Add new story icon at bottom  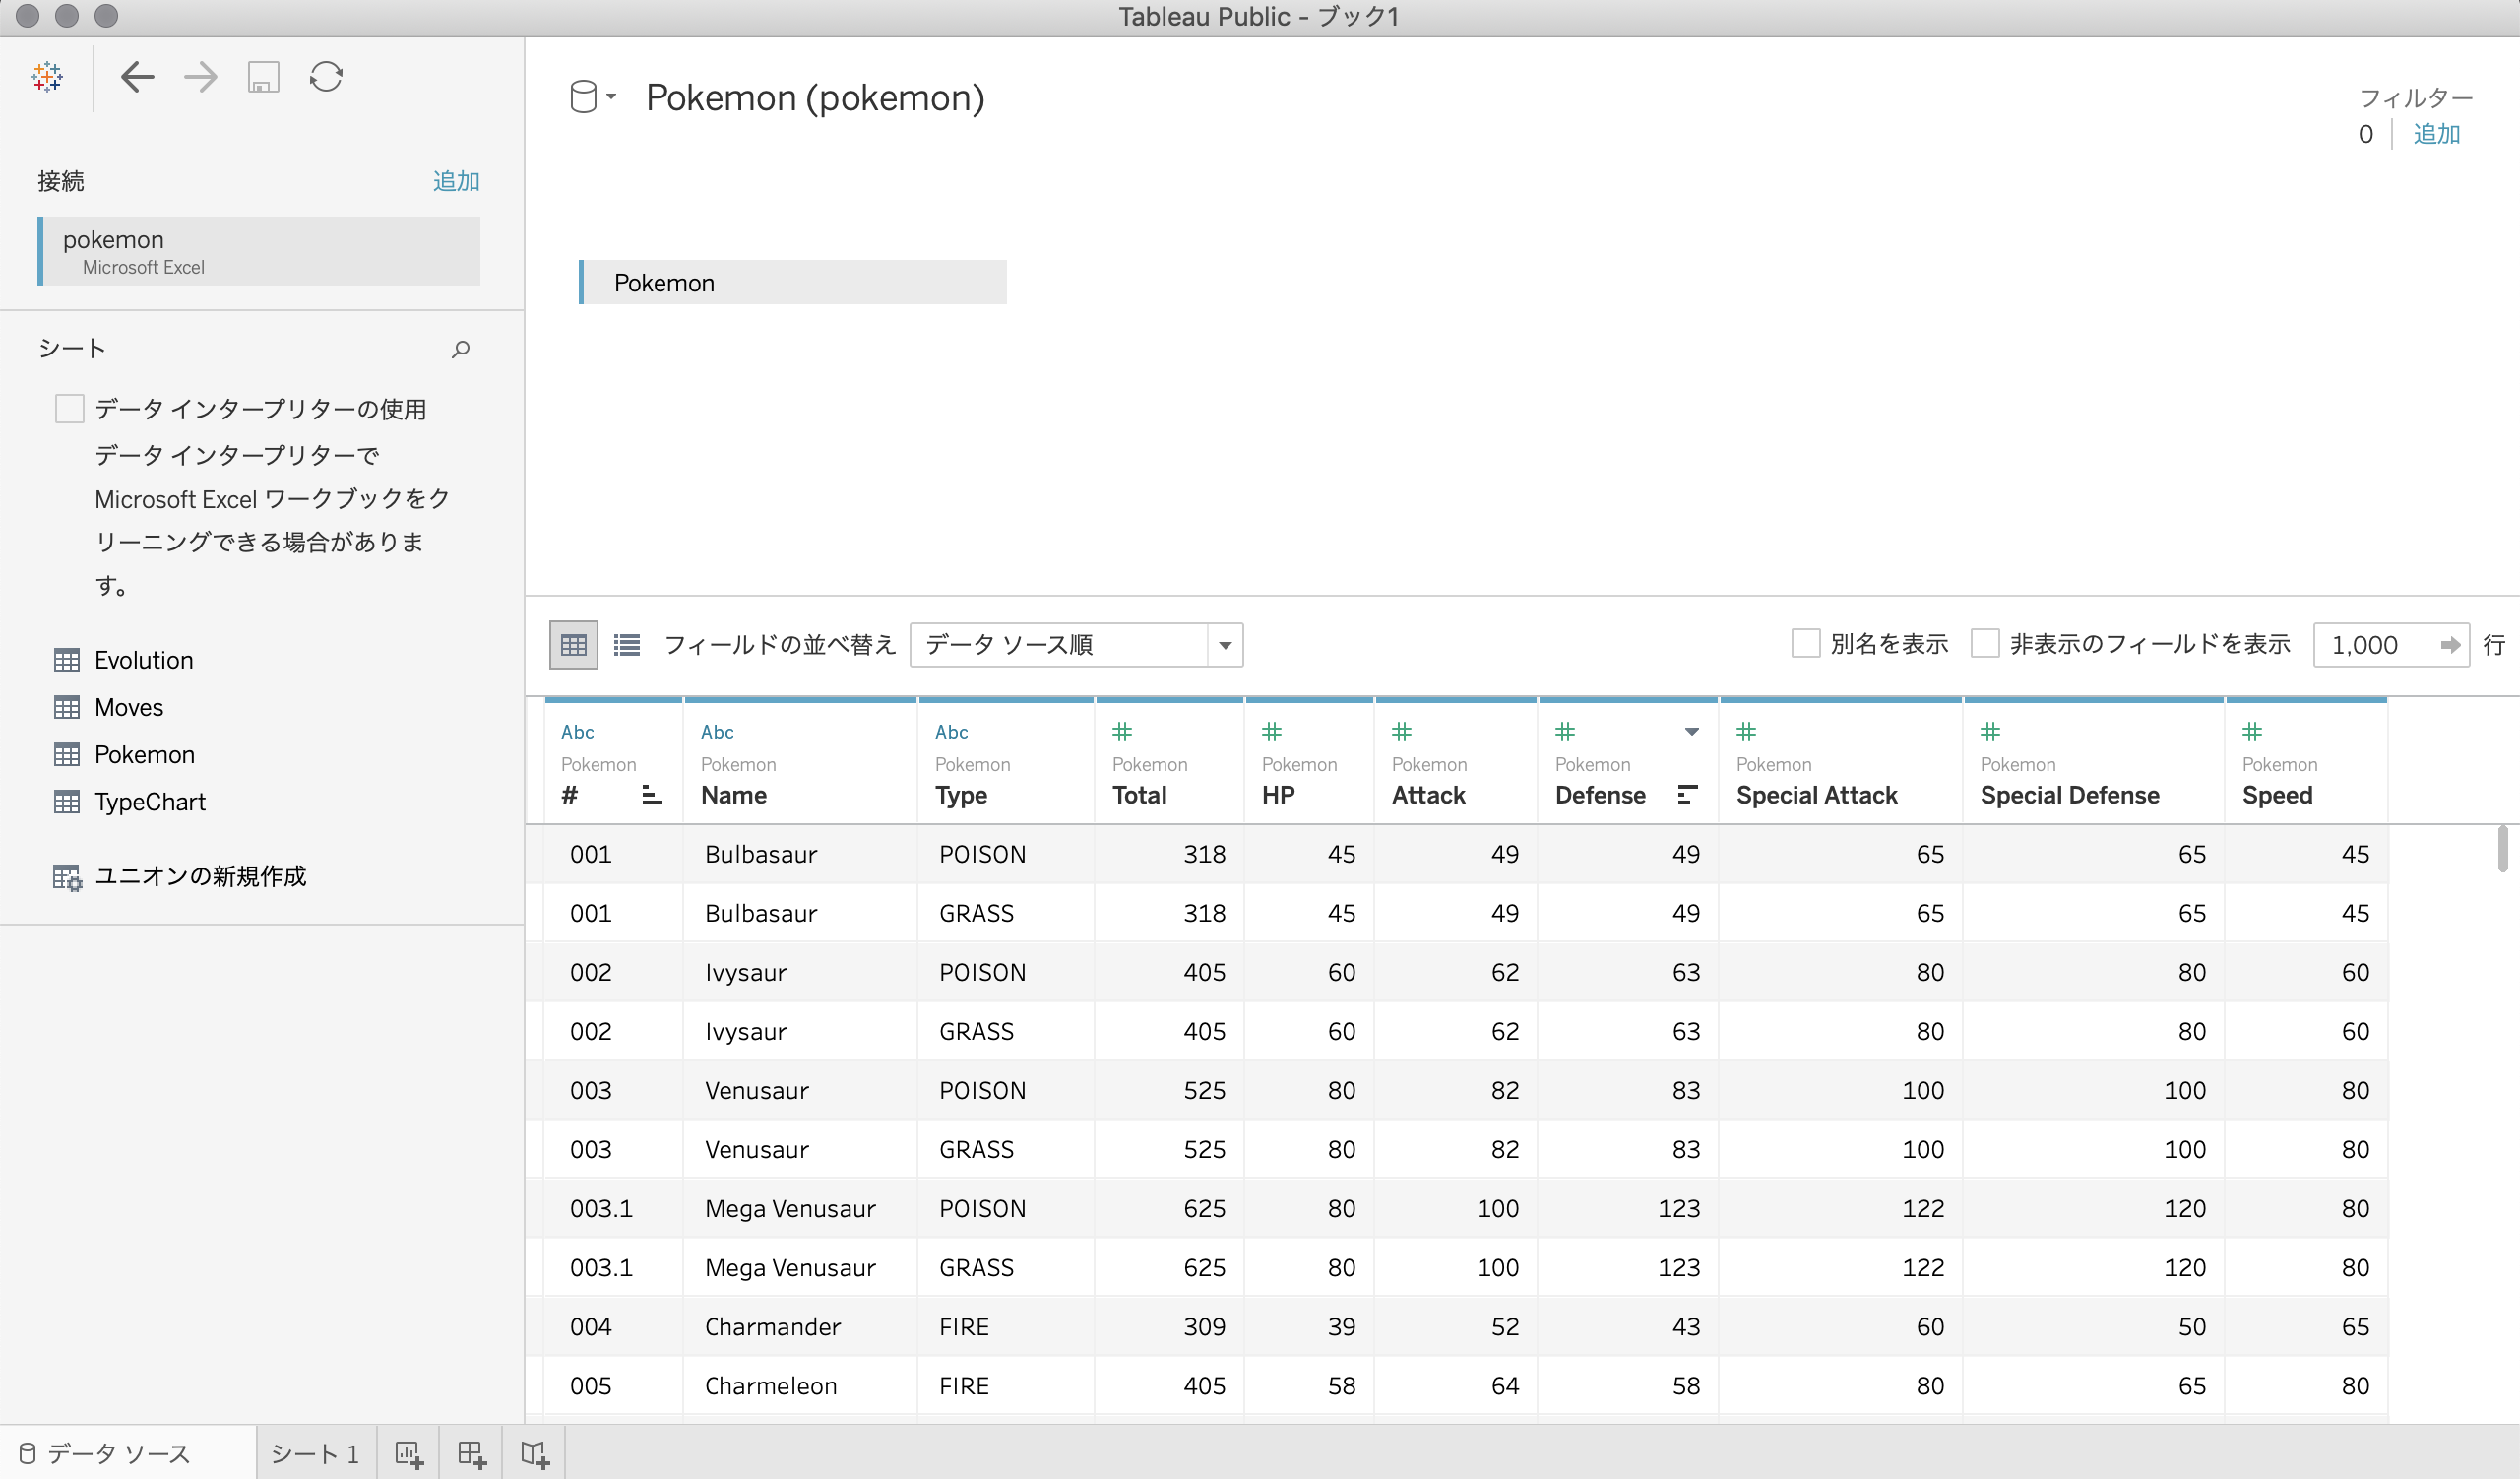pyautogui.click(x=535, y=1454)
